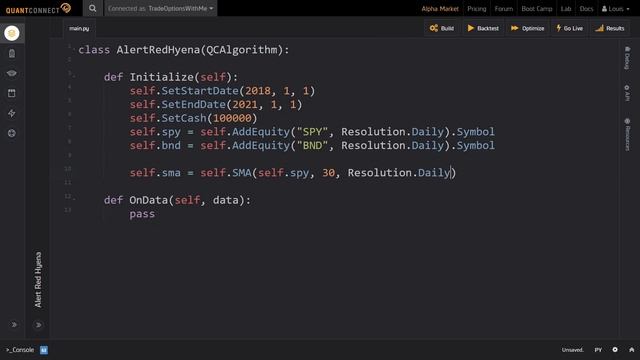Click the "SPY" string in code
This screenshot has height=360, width=640.
(x=312, y=132)
